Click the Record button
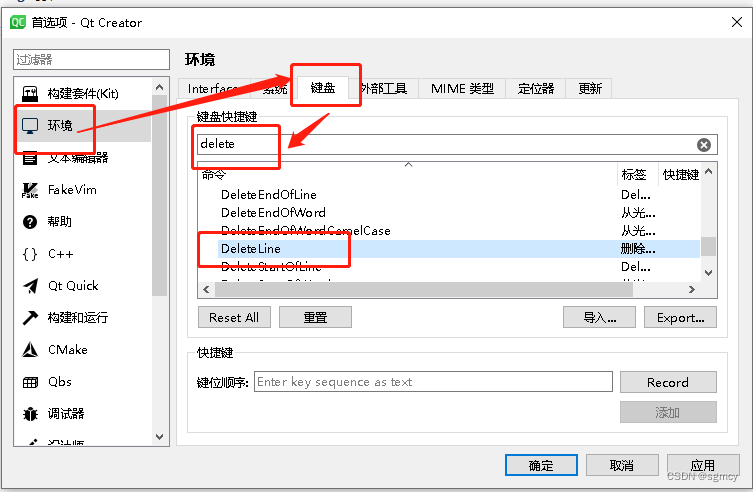This screenshot has height=492, width=753. (x=668, y=382)
